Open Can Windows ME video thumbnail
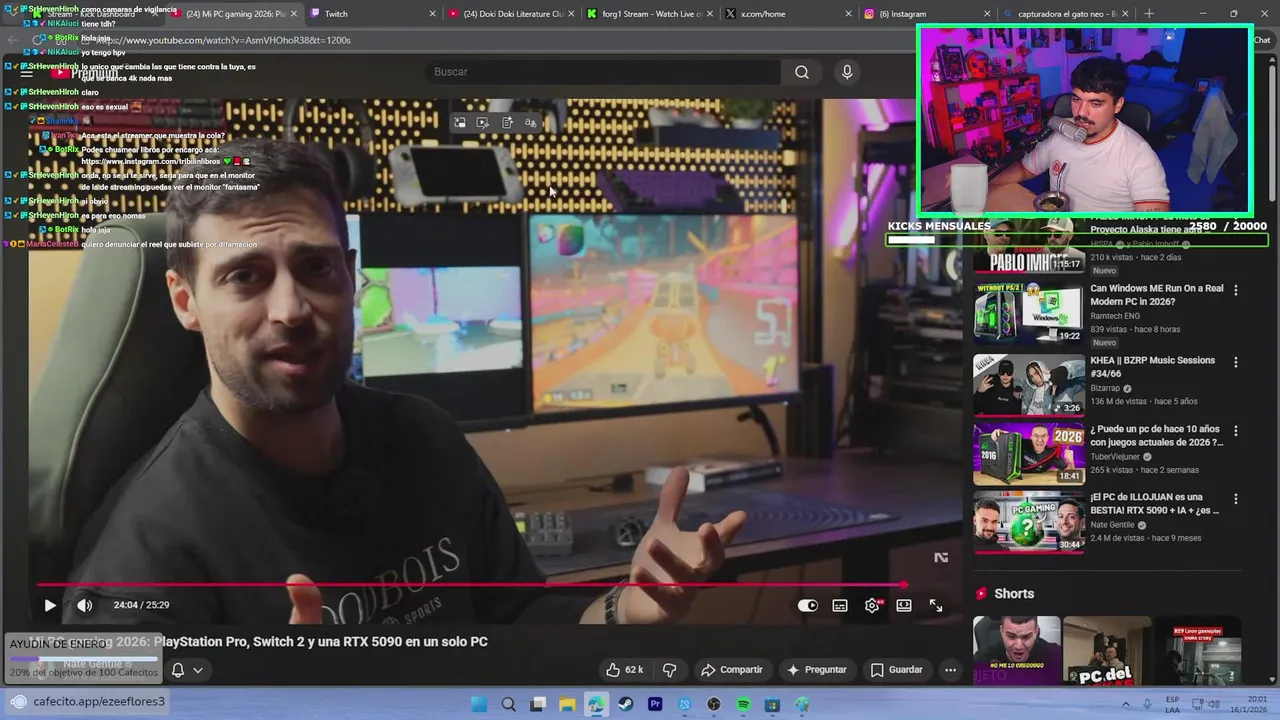The image size is (1280, 720). (x=1029, y=313)
